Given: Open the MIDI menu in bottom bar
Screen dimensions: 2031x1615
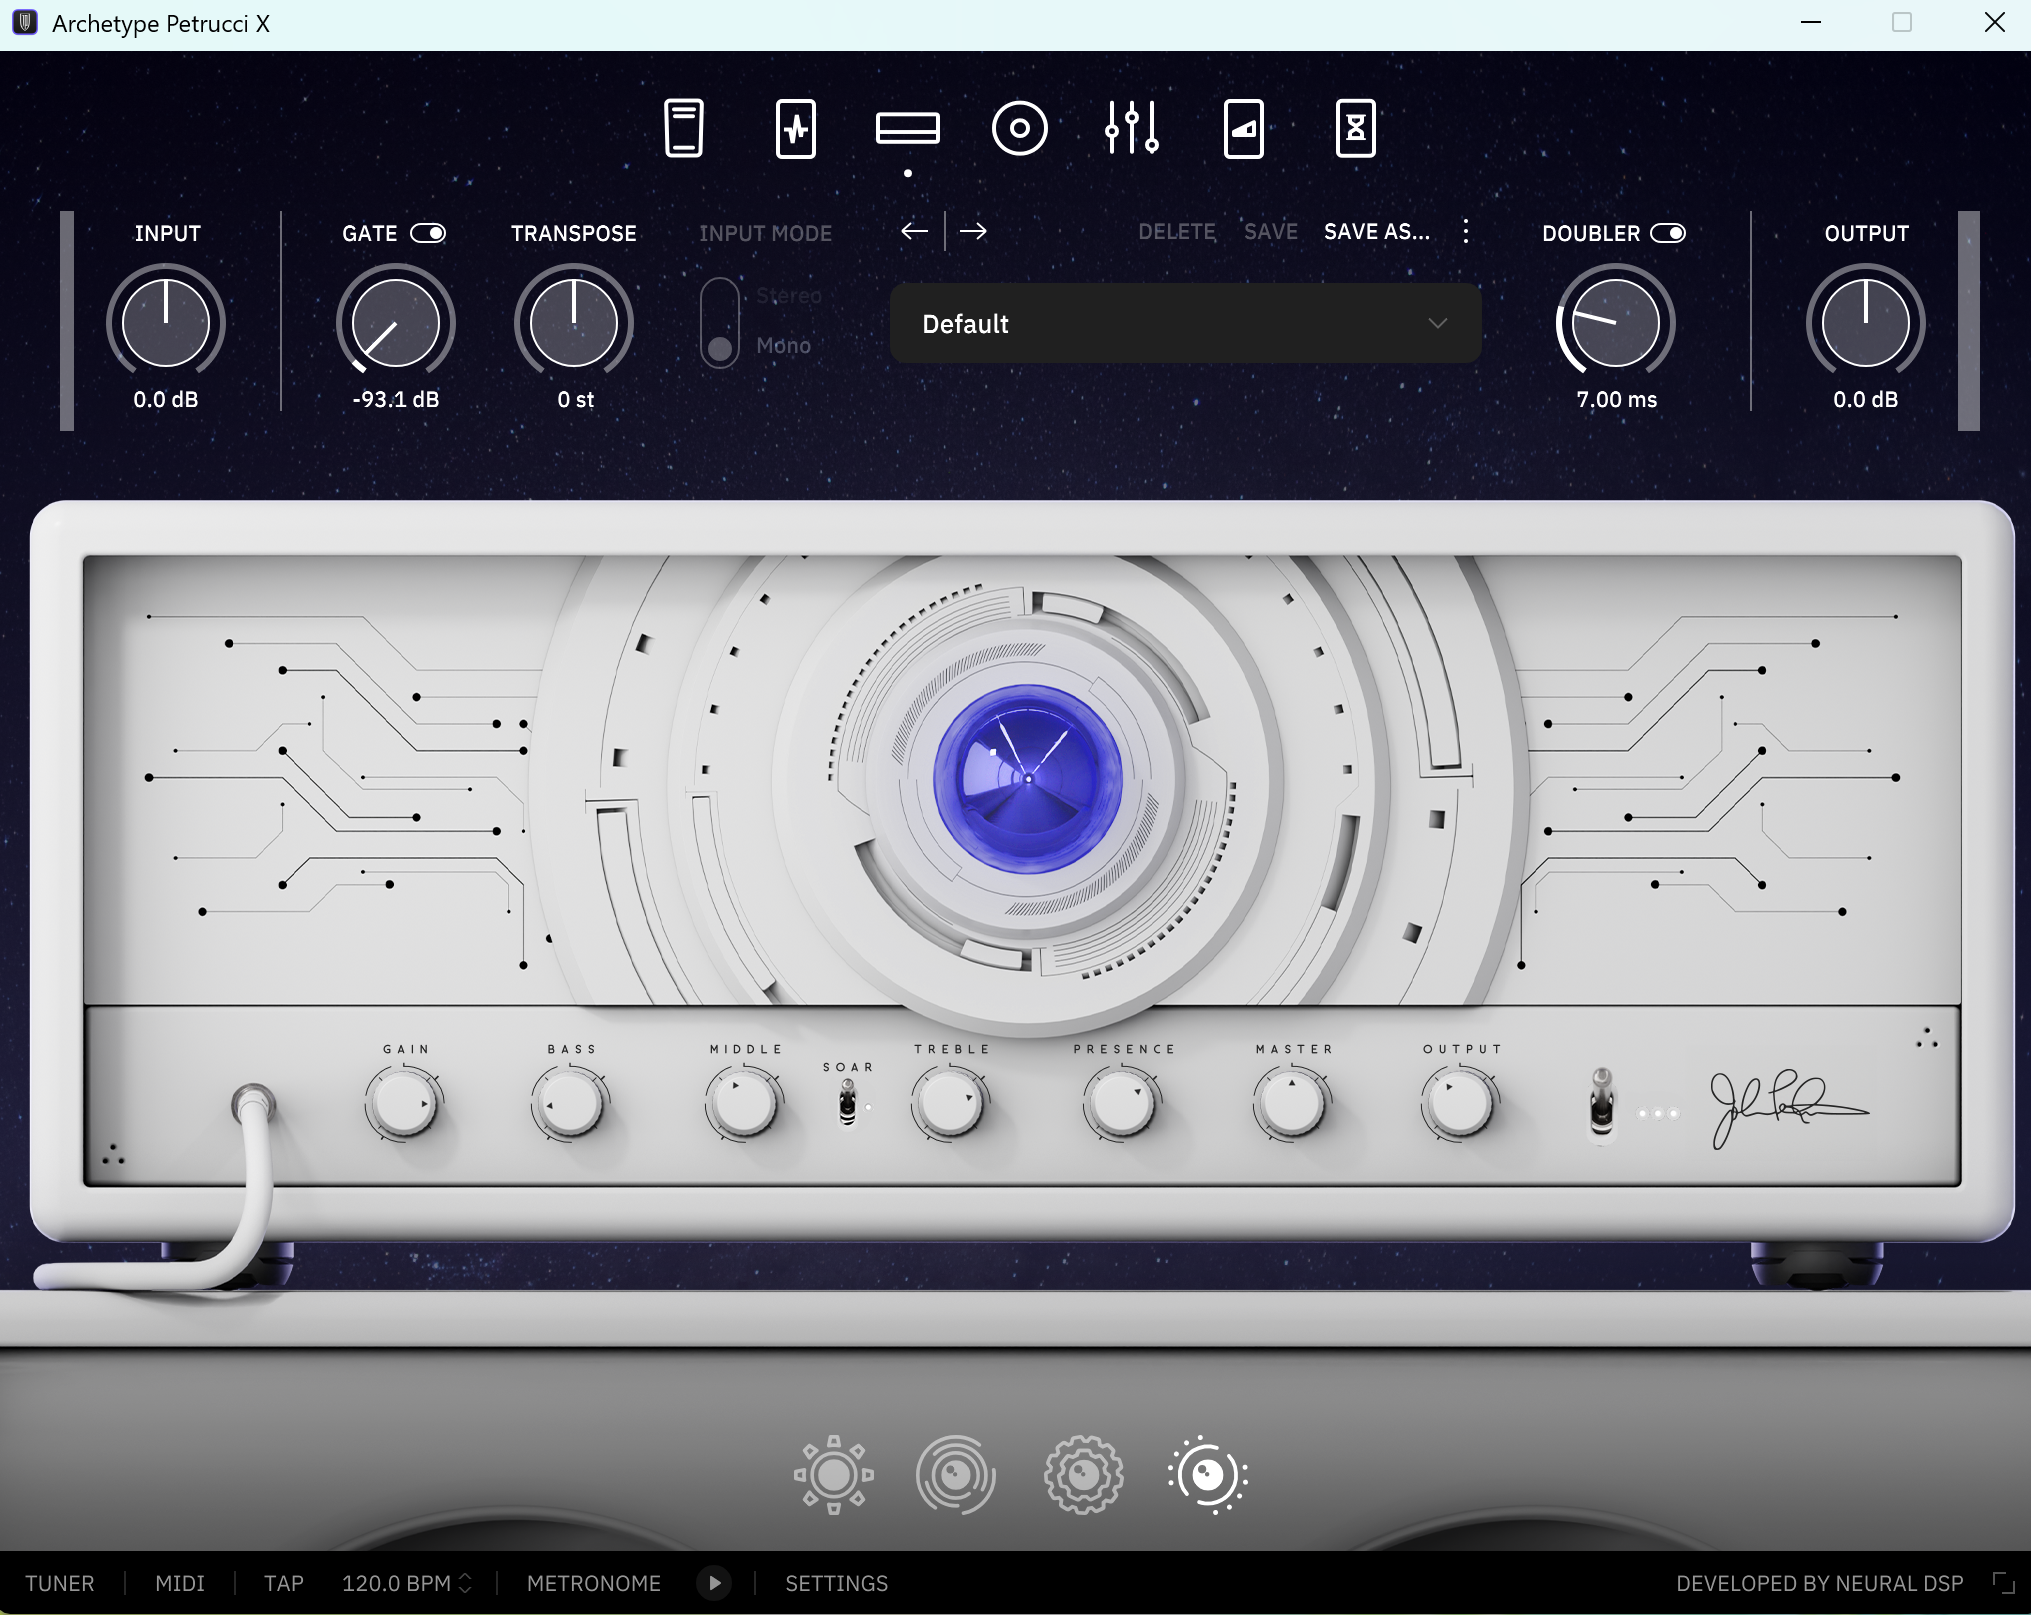Looking at the screenshot, I should click(x=180, y=1583).
